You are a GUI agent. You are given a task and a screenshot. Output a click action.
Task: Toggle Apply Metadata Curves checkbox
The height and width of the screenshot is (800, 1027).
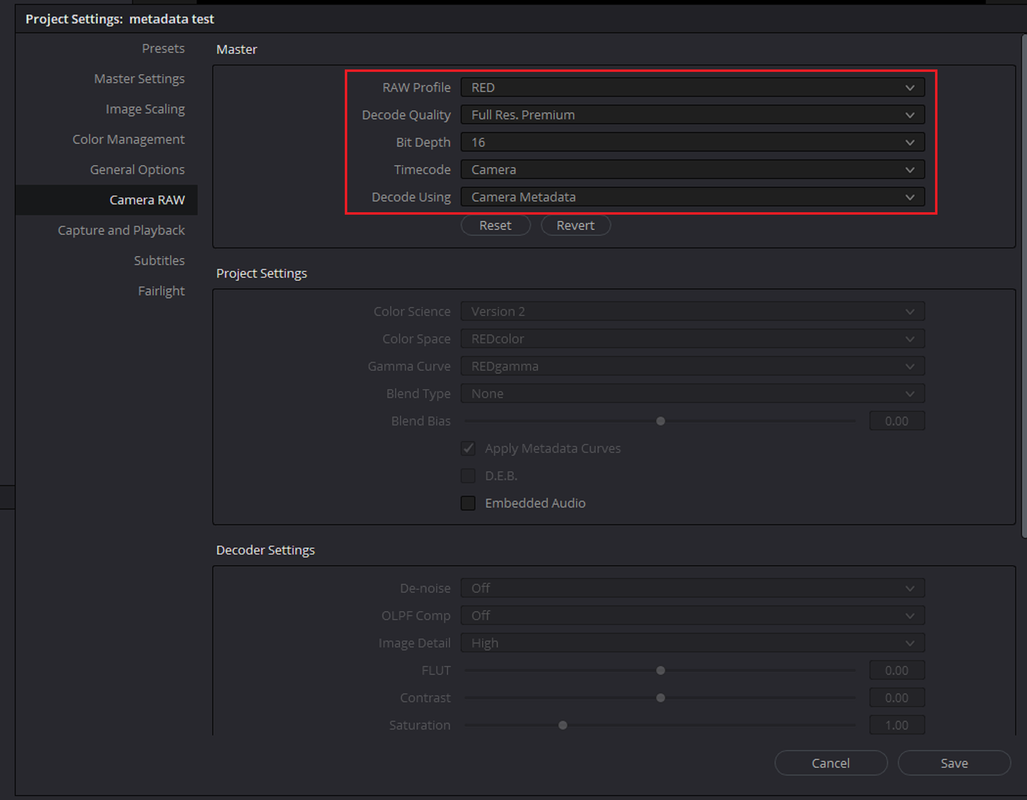pos(468,448)
